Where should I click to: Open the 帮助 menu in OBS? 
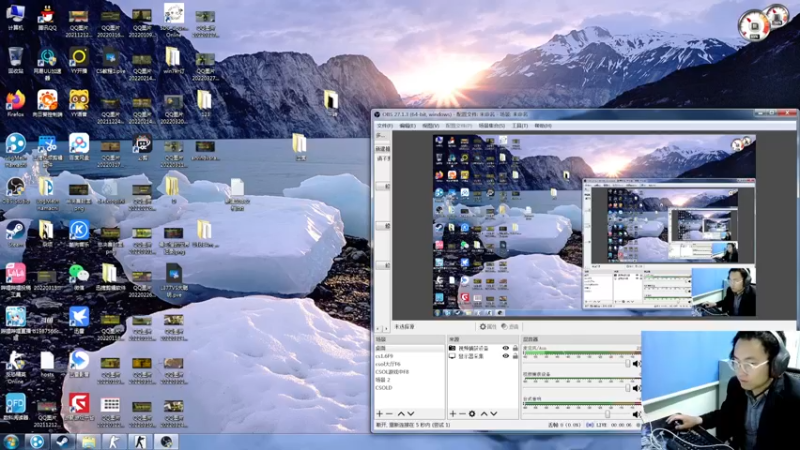(x=542, y=126)
